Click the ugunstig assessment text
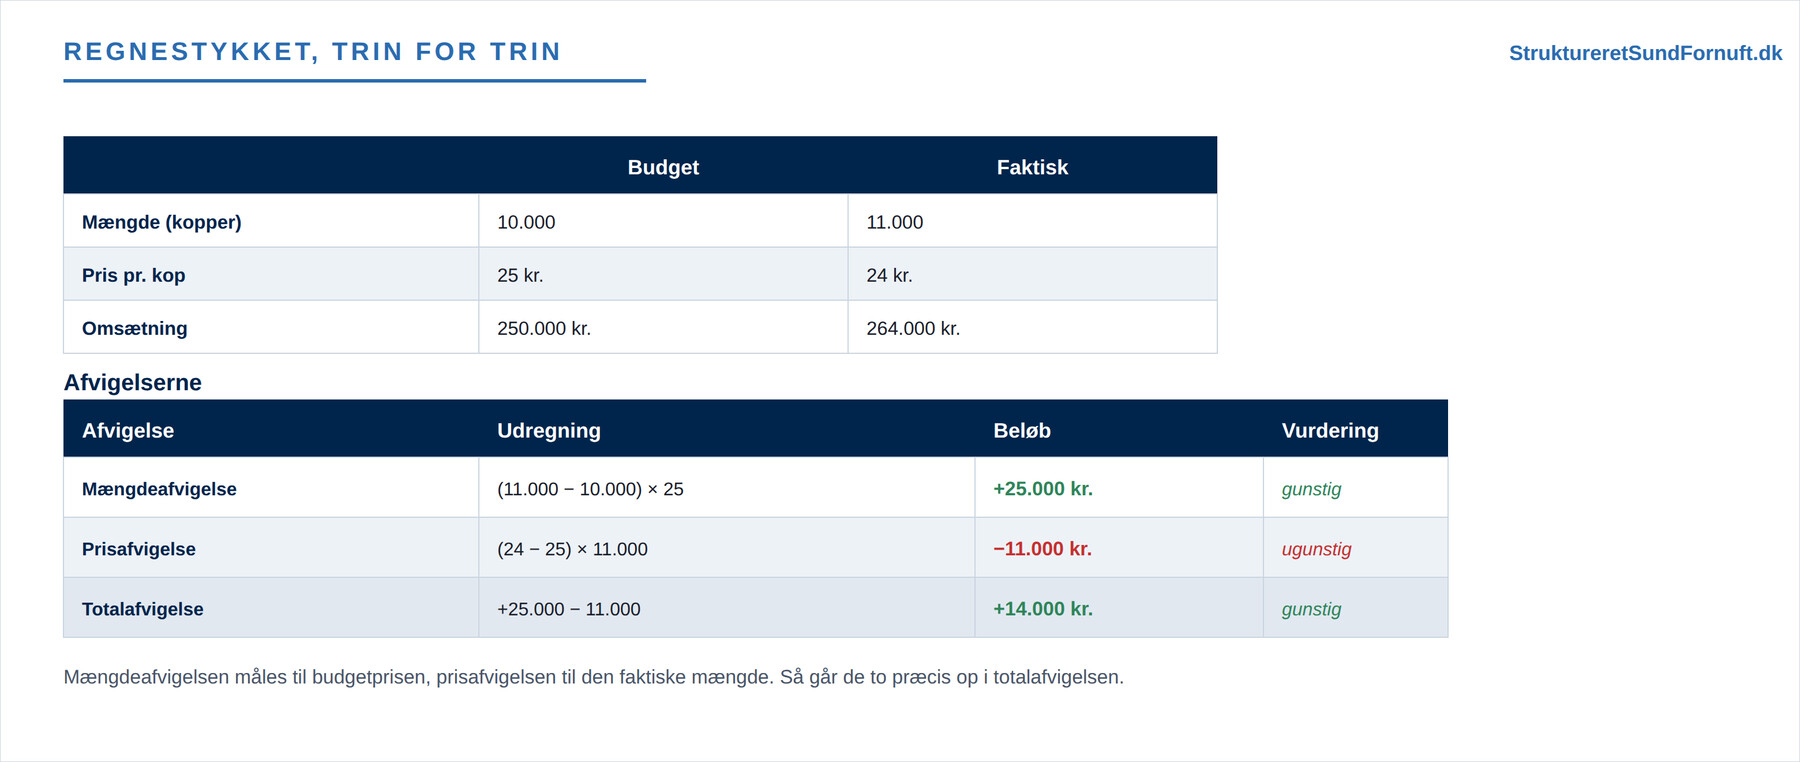Viewport: 1800px width, 762px height. click(x=1317, y=549)
